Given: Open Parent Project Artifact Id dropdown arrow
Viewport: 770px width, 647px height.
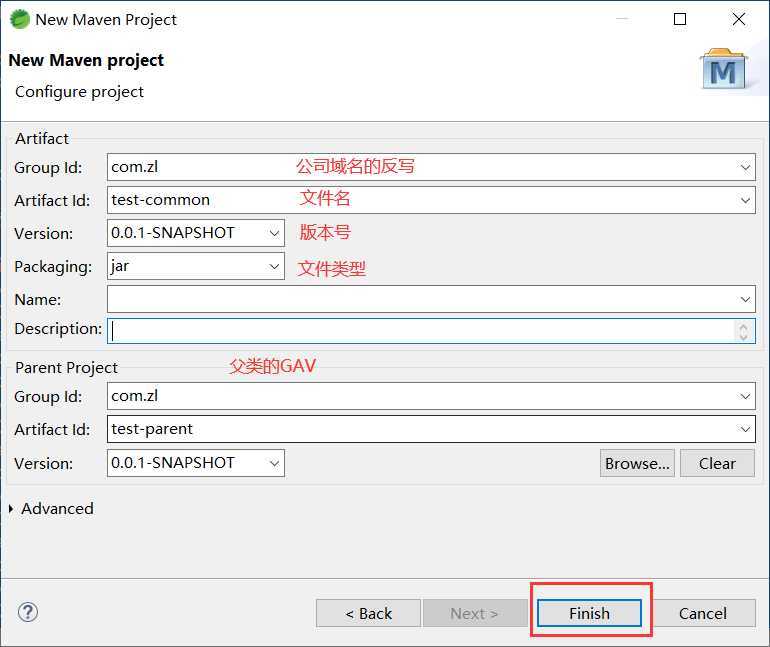Looking at the screenshot, I should [745, 430].
